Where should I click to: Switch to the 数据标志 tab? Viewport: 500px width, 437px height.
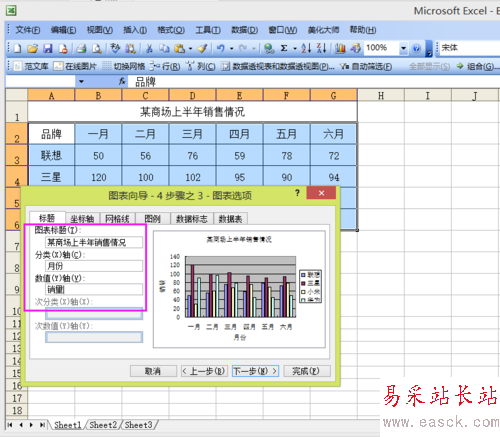point(192,219)
